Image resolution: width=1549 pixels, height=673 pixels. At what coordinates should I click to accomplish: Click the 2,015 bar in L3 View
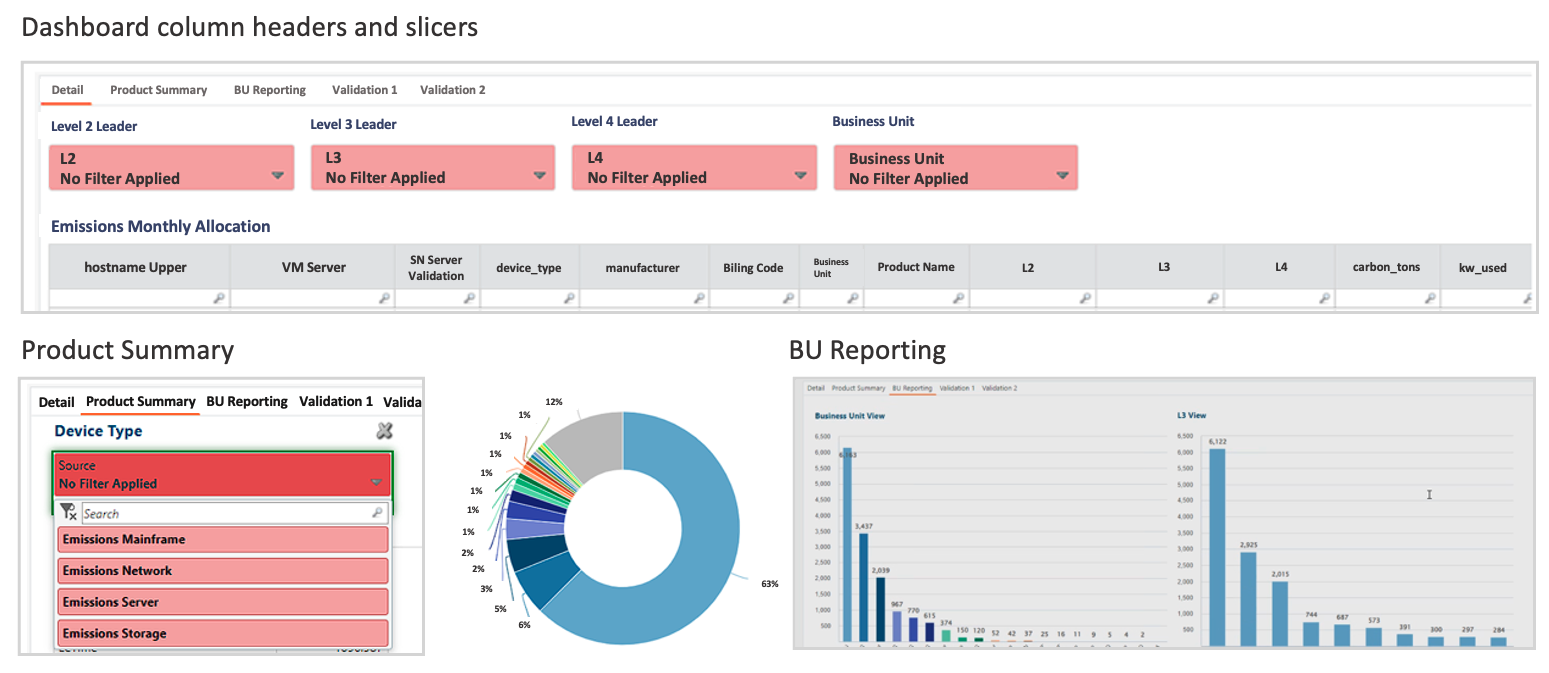[x=1280, y=612]
